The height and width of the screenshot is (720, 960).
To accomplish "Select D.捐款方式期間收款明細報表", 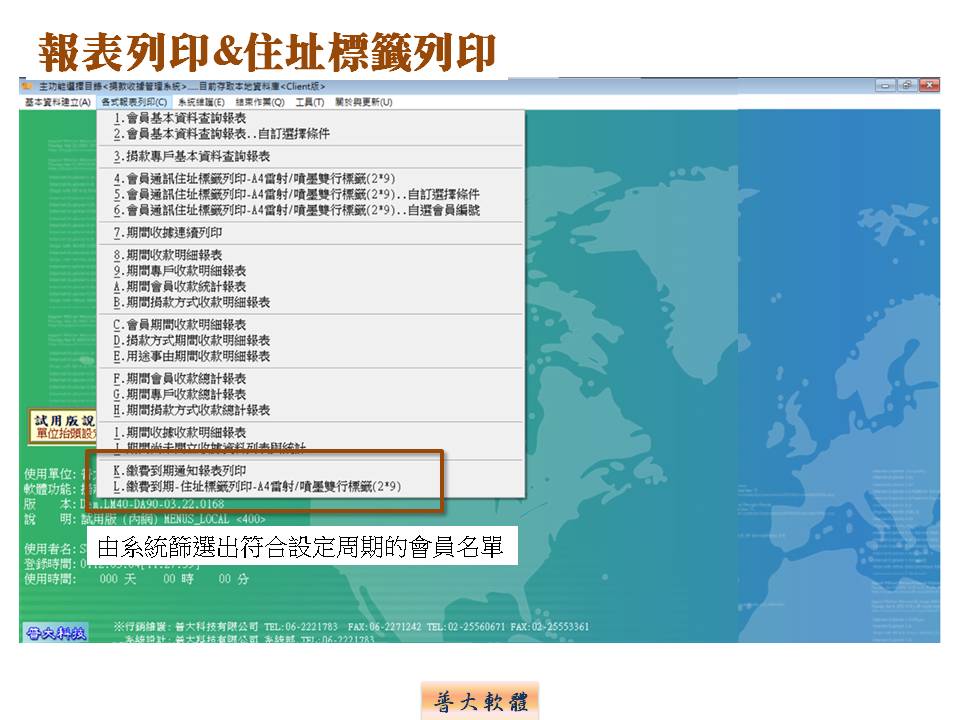I will point(310,340).
